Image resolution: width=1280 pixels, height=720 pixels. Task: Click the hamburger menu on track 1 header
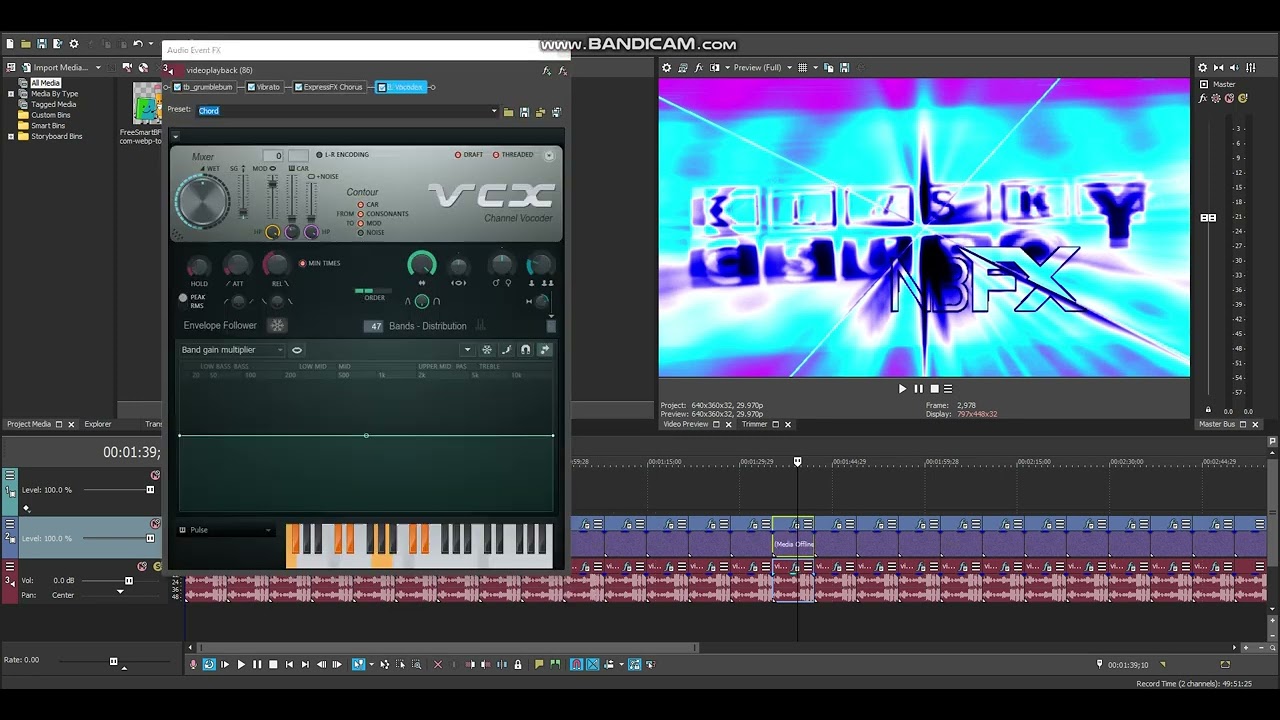click(10, 475)
